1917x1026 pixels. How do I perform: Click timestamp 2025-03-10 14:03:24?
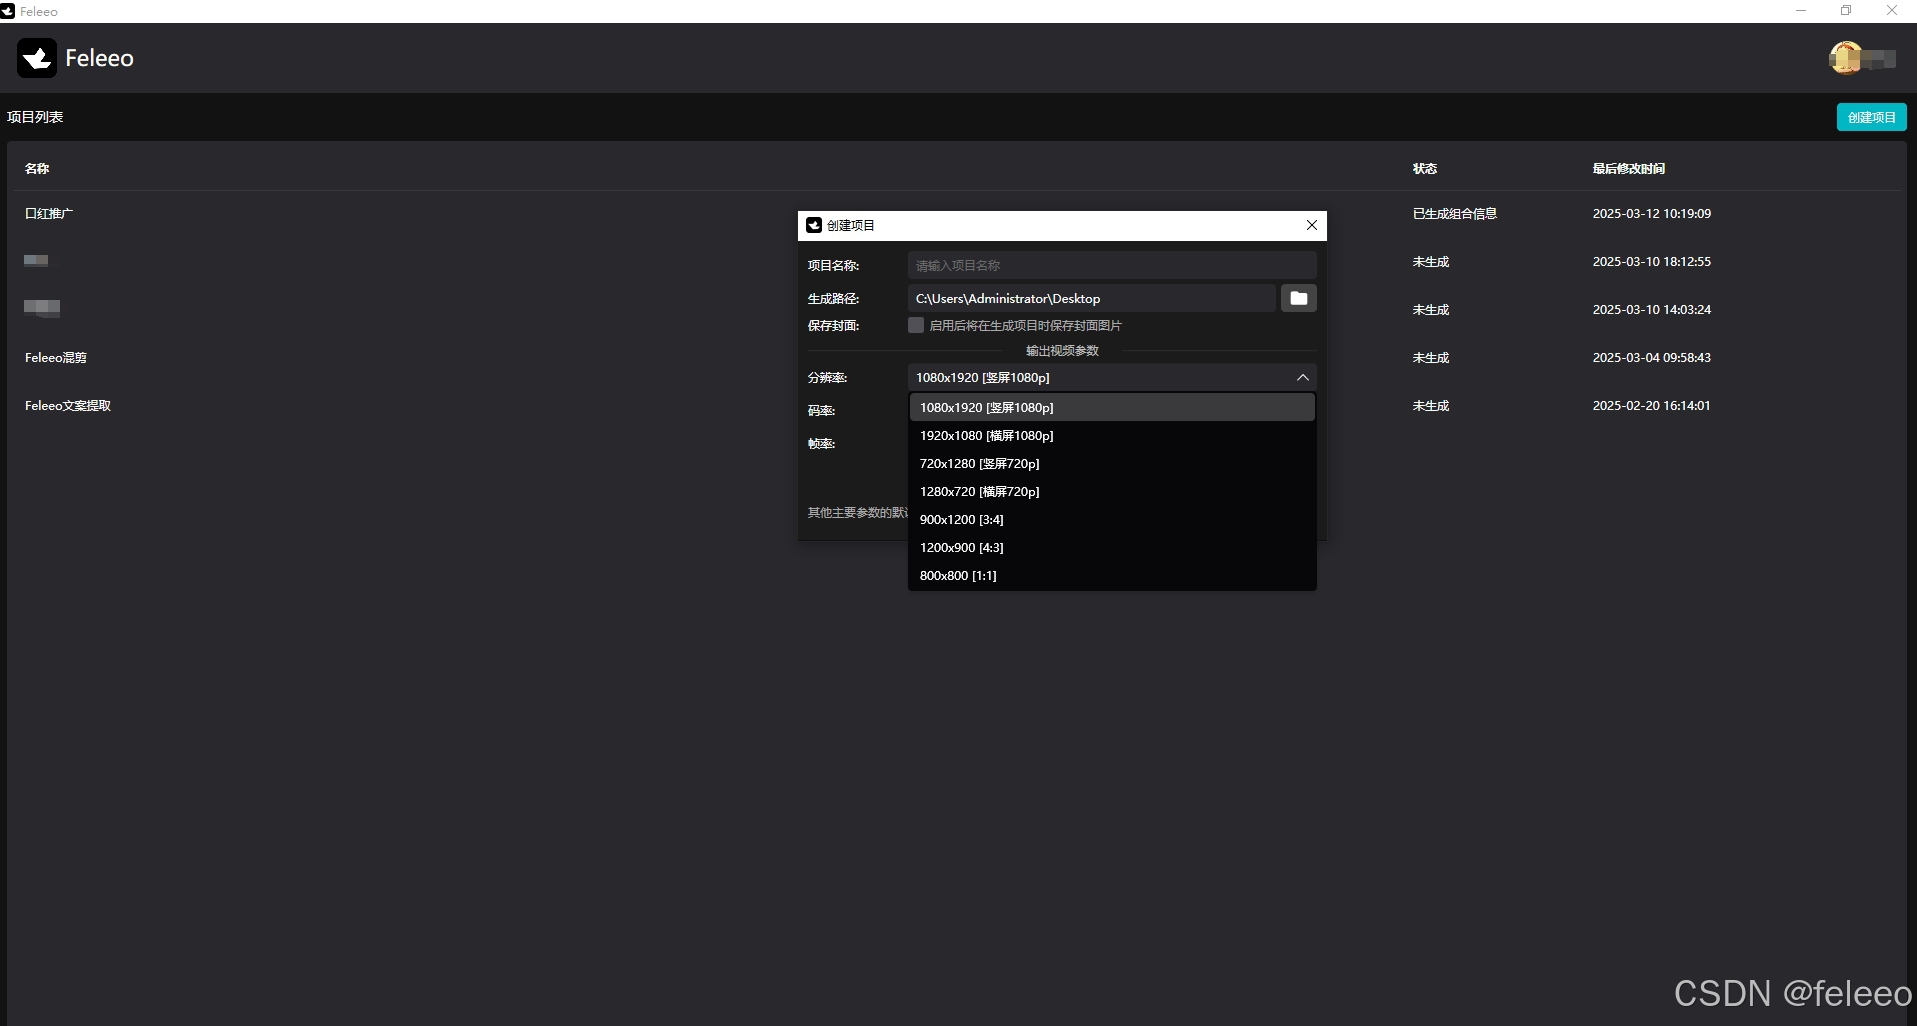(x=1651, y=309)
